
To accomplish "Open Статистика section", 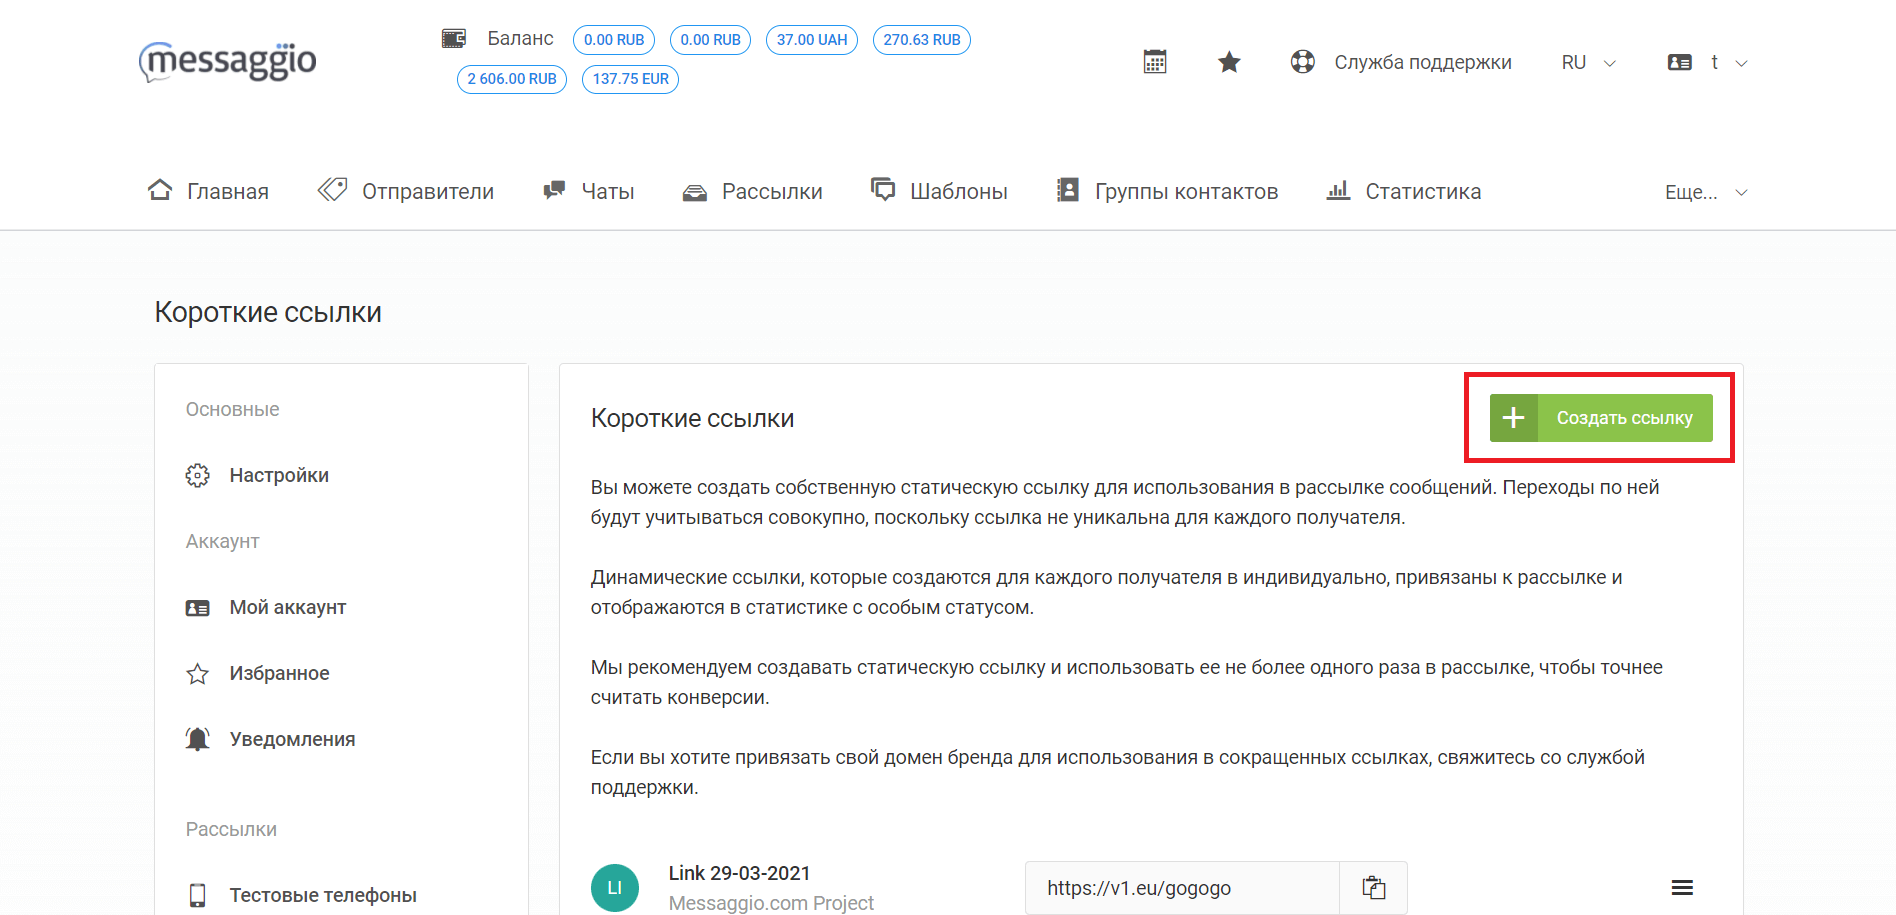I will pyautogui.click(x=1423, y=191).
